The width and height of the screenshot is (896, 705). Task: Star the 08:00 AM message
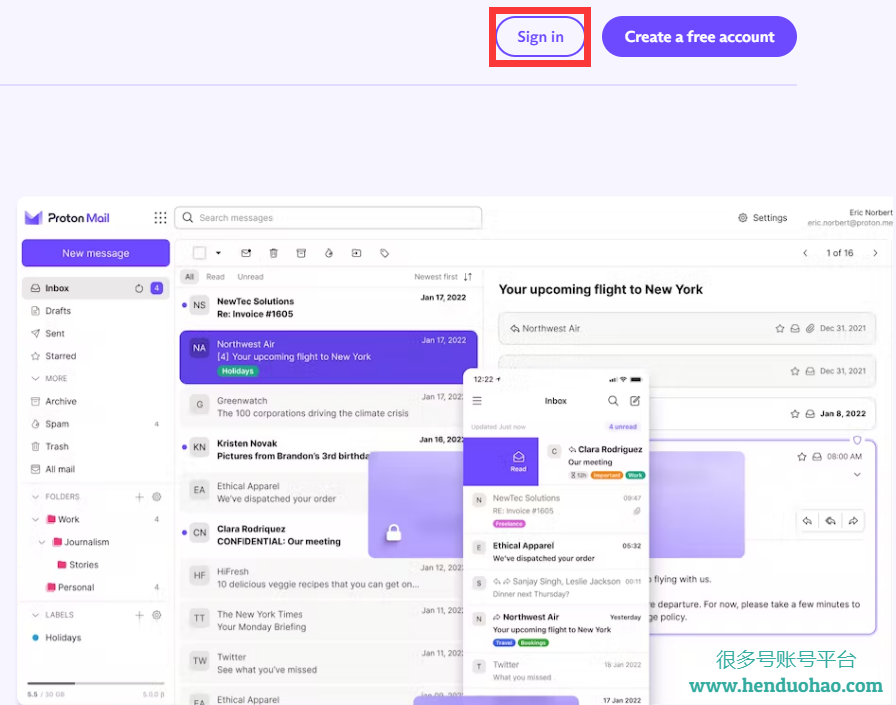(802, 456)
